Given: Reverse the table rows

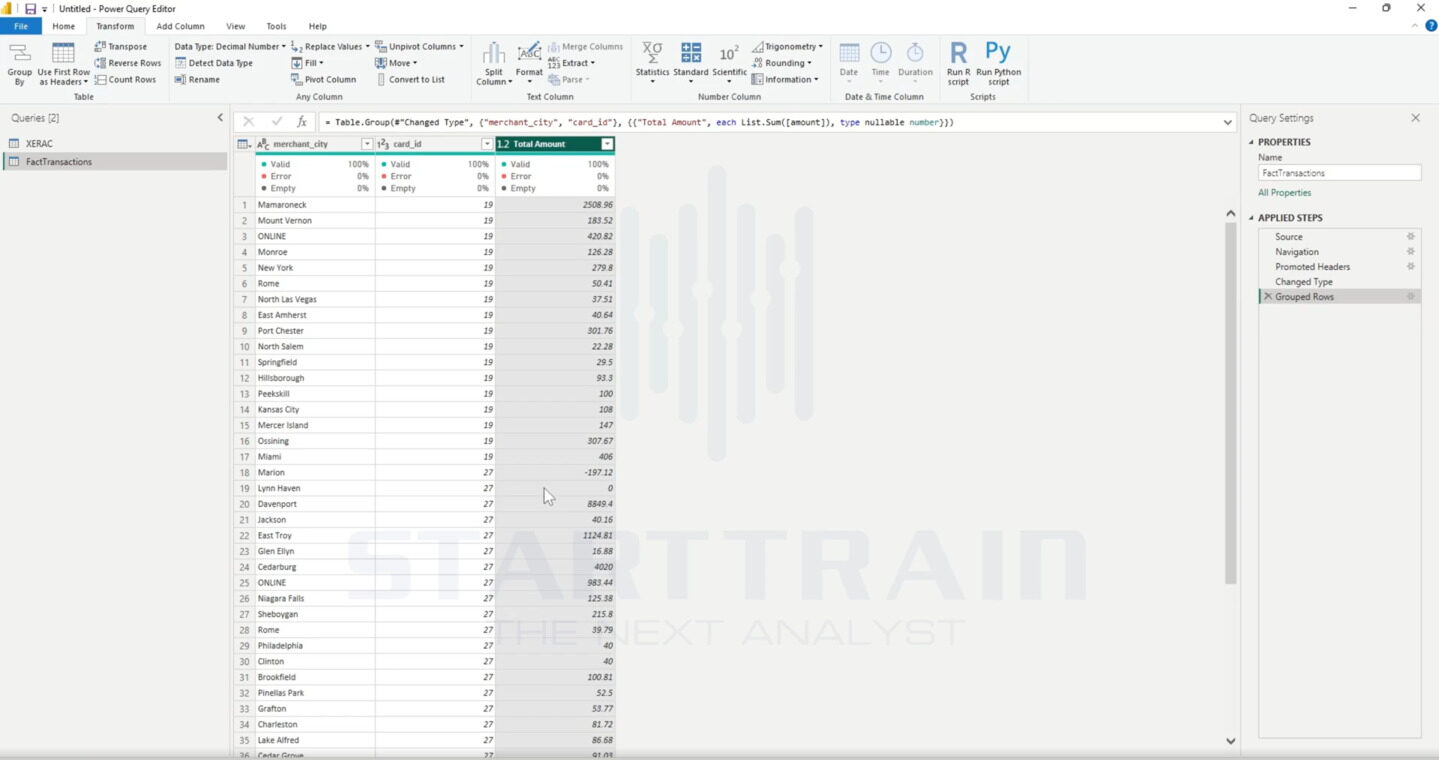Looking at the screenshot, I should pos(128,63).
